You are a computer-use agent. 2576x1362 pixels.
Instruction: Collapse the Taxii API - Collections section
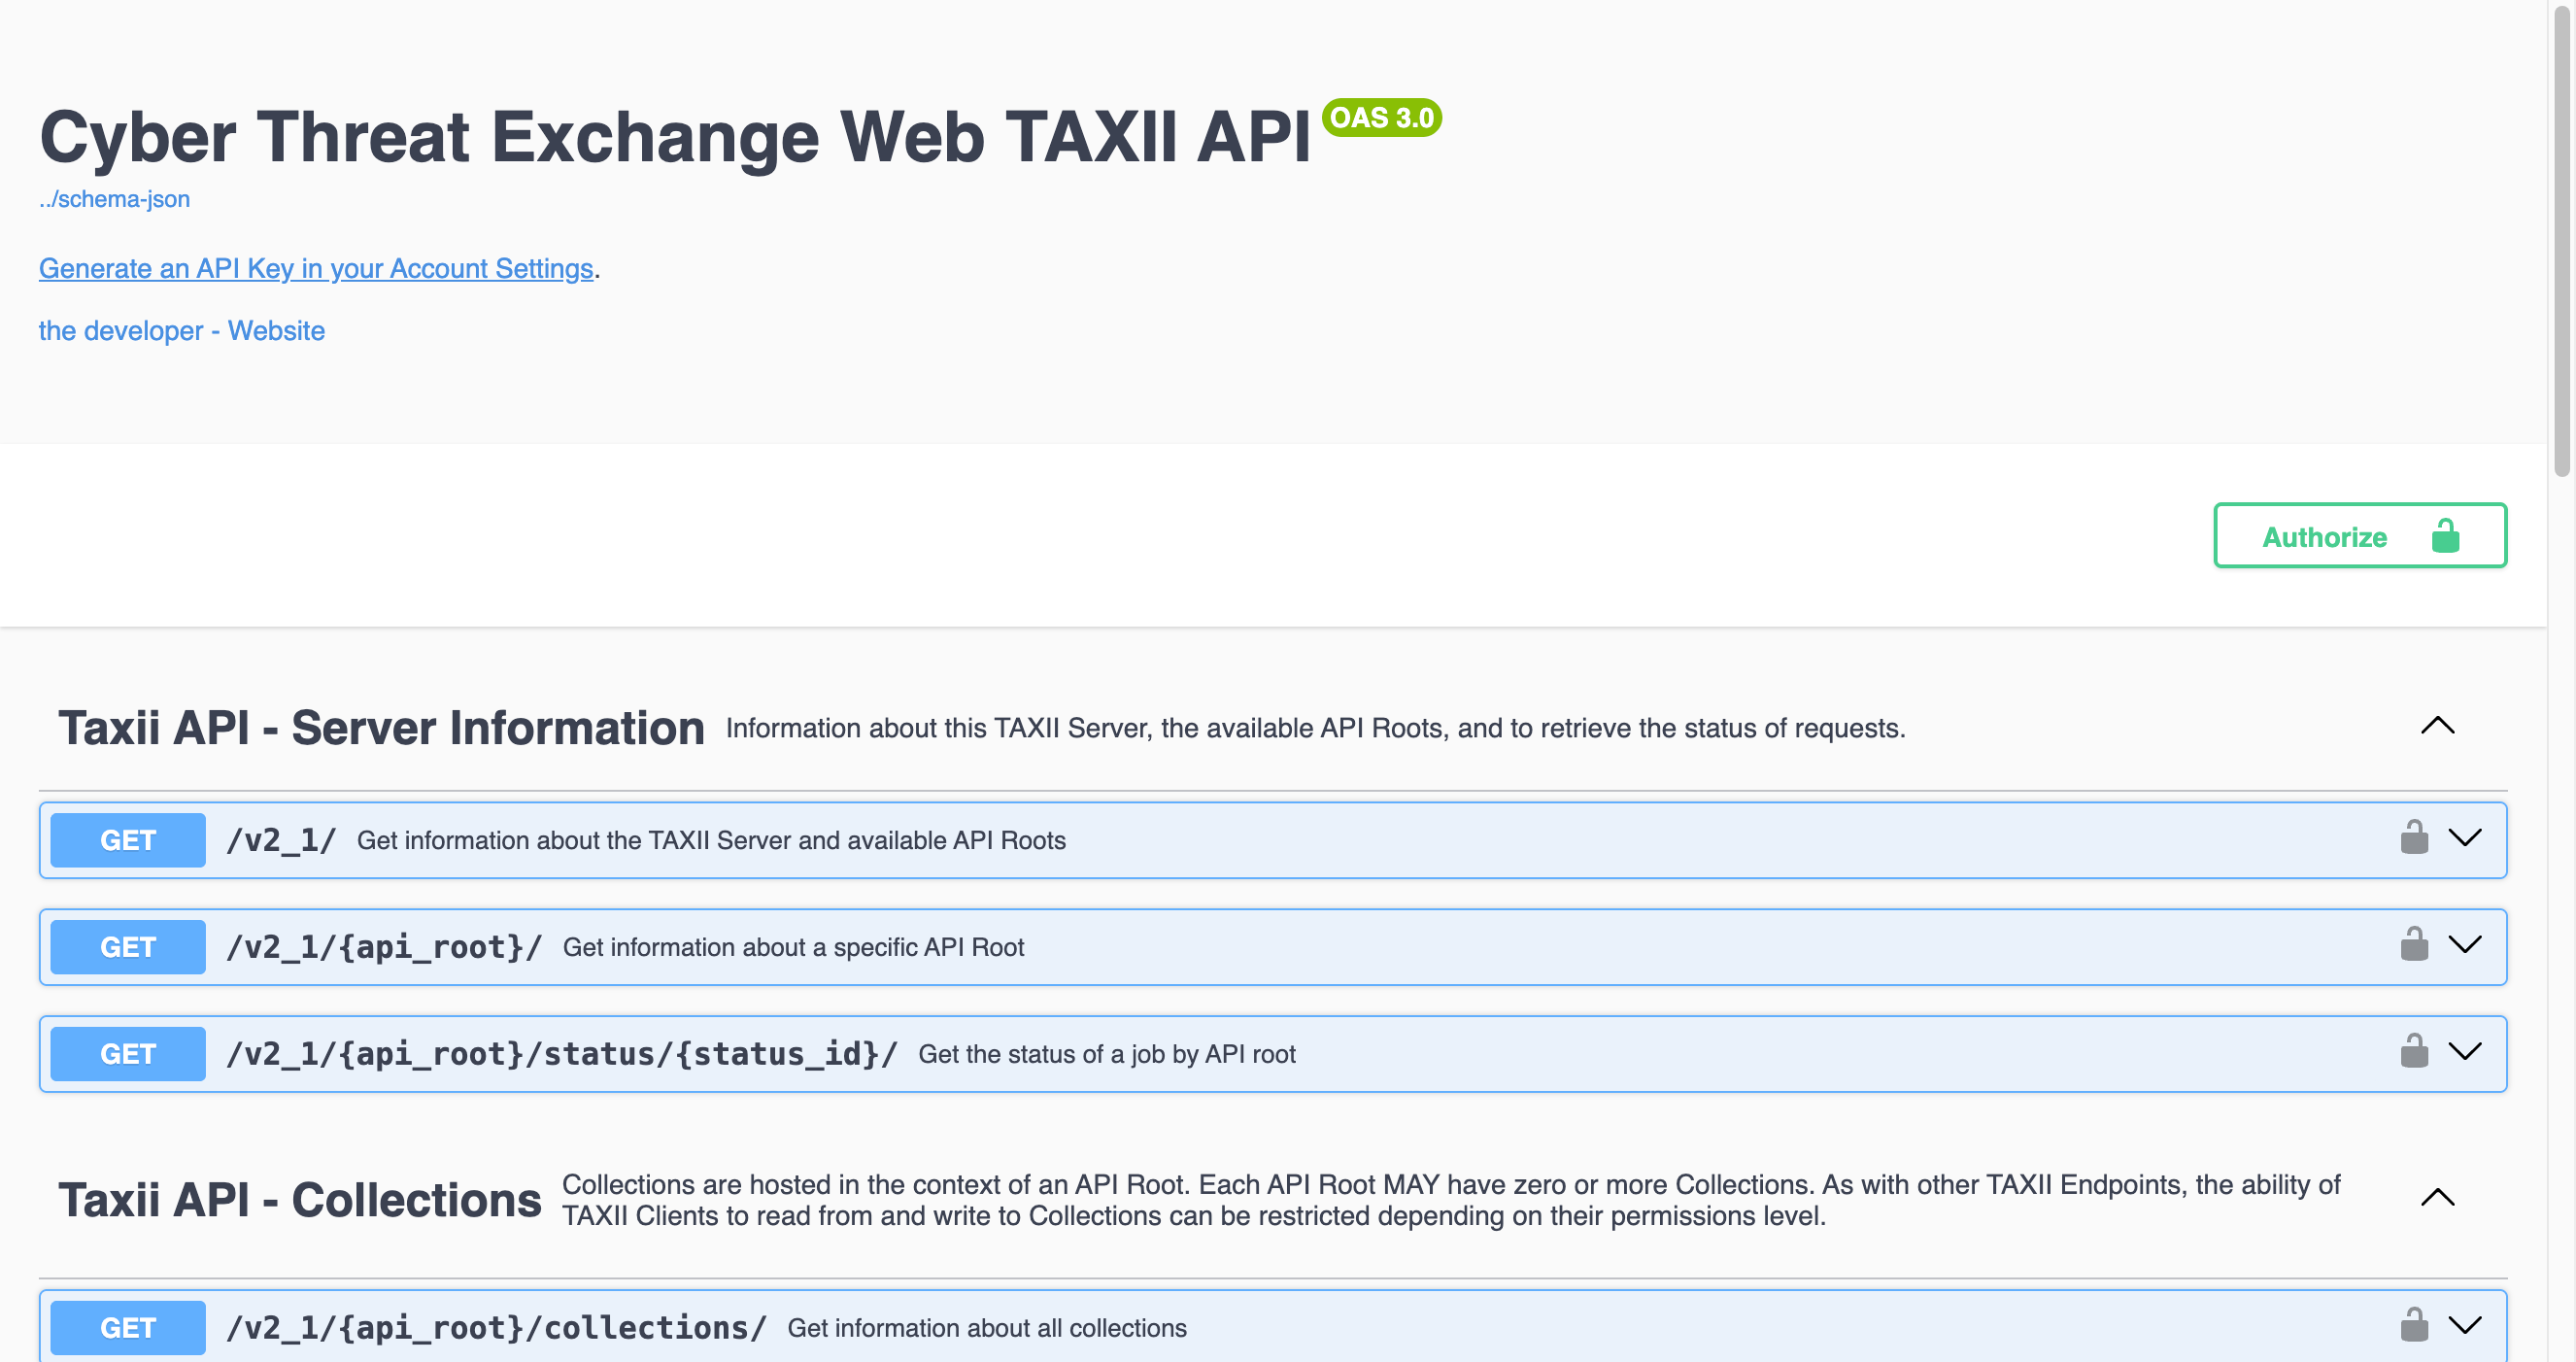click(2438, 1197)
